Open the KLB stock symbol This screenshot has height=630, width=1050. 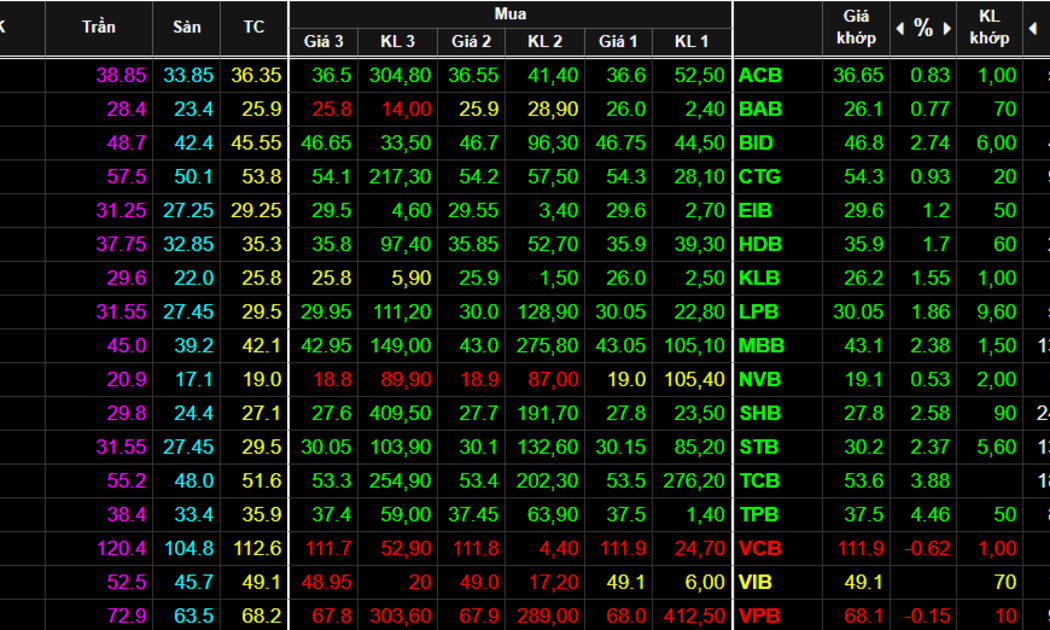[x=759, y=278]
